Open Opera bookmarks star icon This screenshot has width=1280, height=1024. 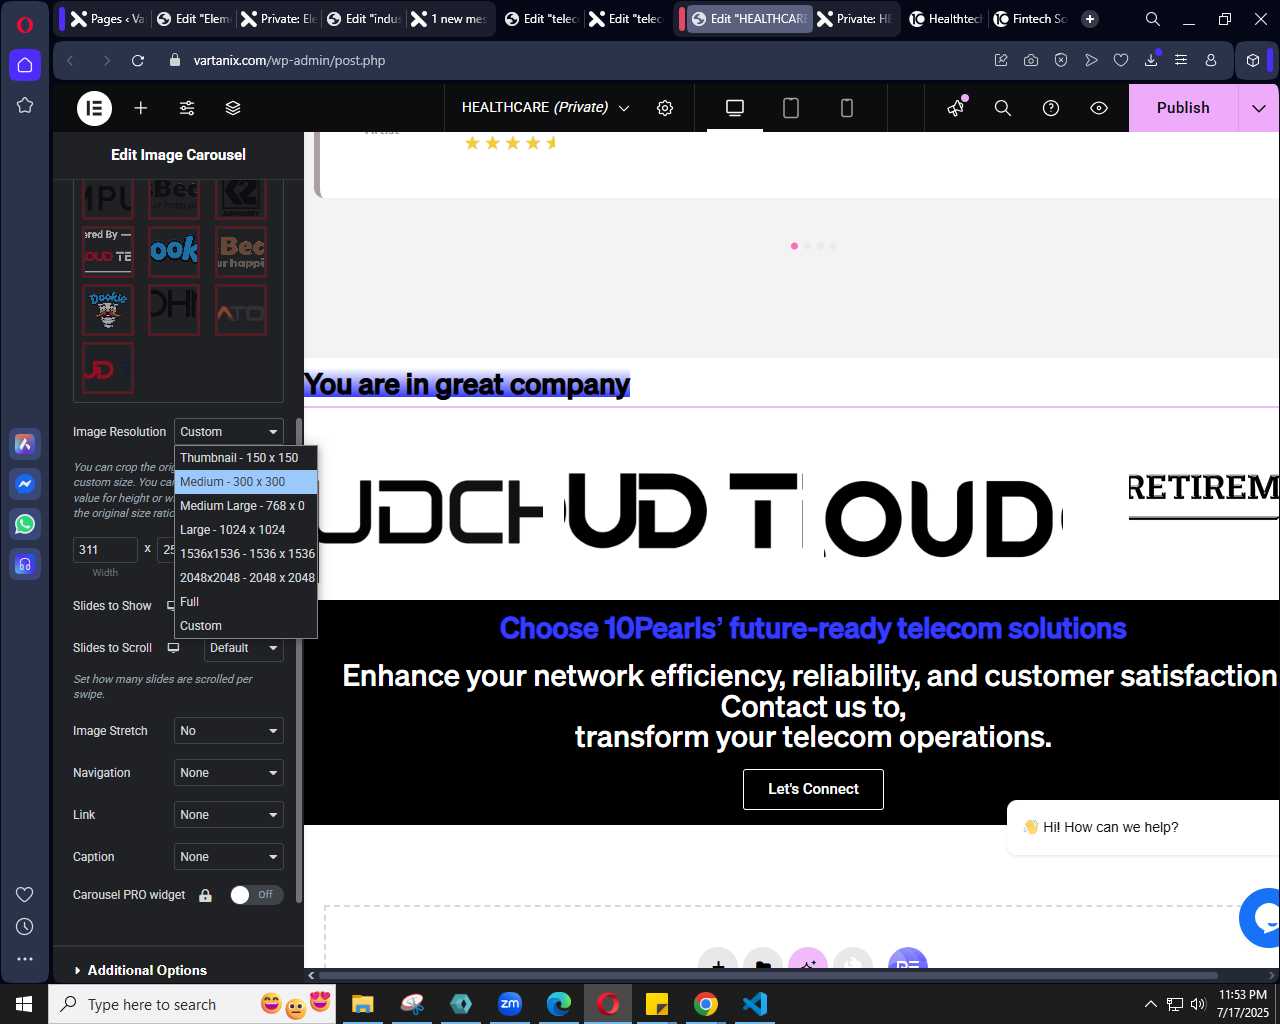point(25,105)
